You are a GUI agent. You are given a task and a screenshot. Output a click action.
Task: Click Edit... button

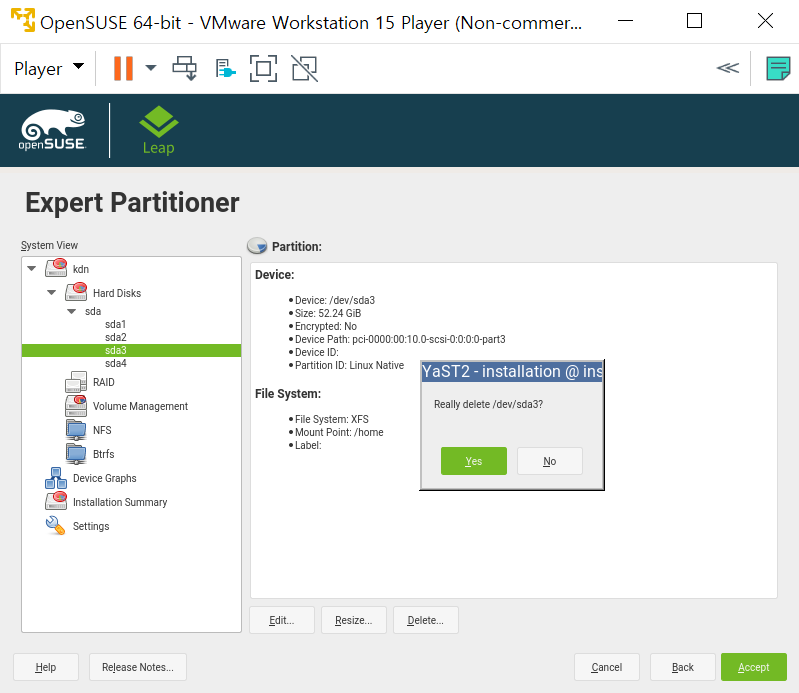point(282,620)
